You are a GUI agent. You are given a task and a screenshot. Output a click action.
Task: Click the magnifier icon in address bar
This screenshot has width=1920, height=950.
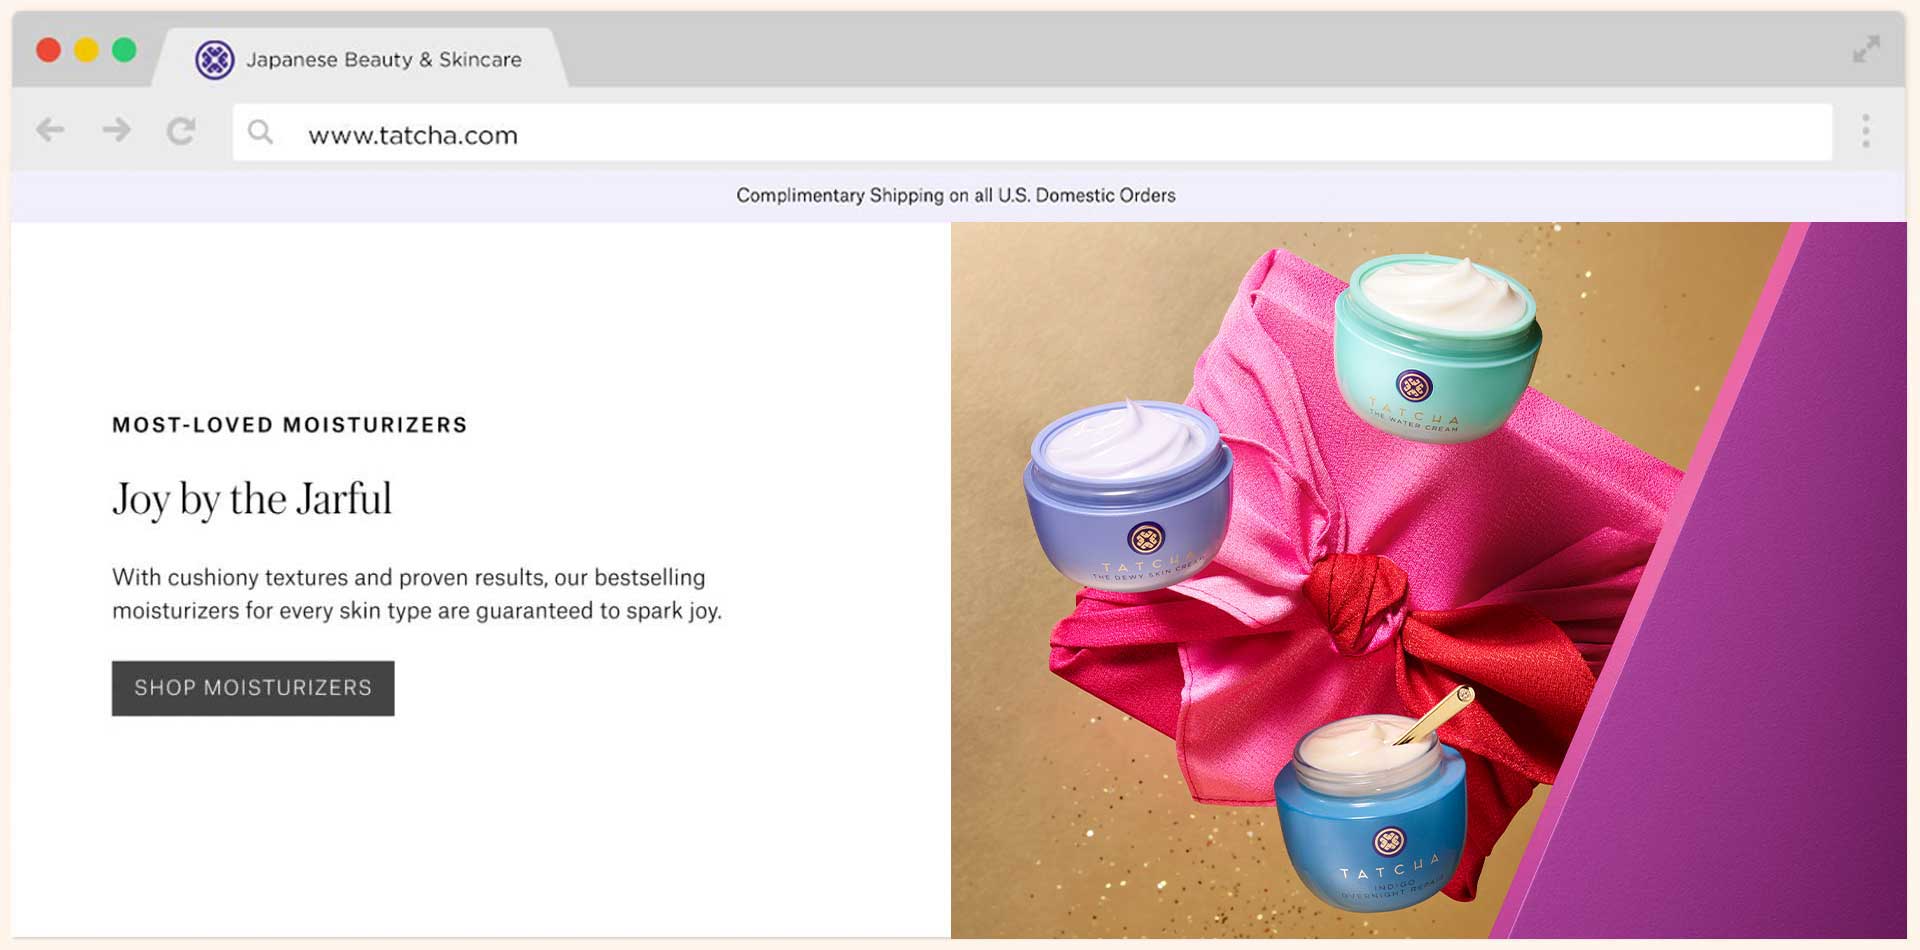(x=260, y=132)
